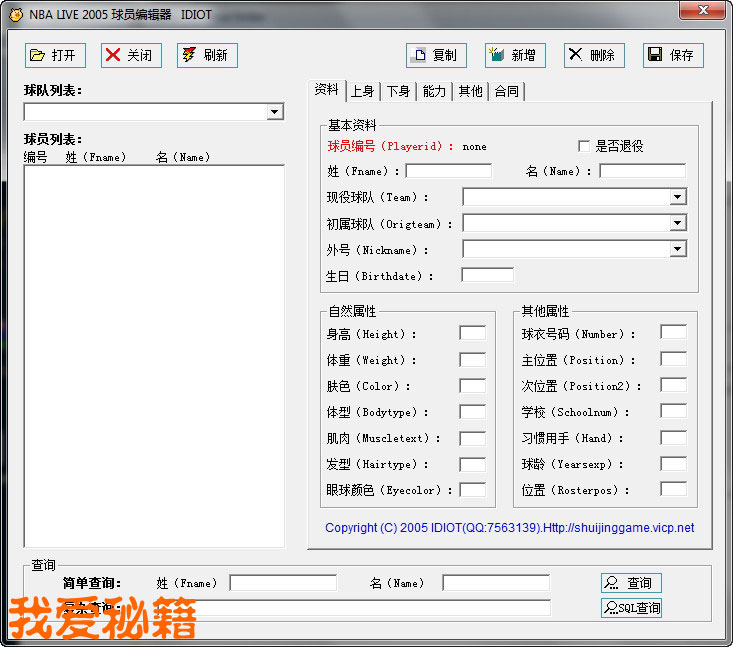Click the 生日 (Birthdate) input field
The image size is (733, 647).
[487, 275]
